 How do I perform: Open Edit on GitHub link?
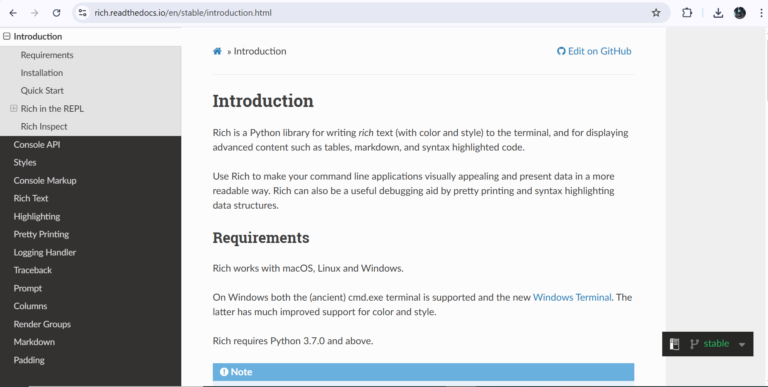[x=594, y=51]
